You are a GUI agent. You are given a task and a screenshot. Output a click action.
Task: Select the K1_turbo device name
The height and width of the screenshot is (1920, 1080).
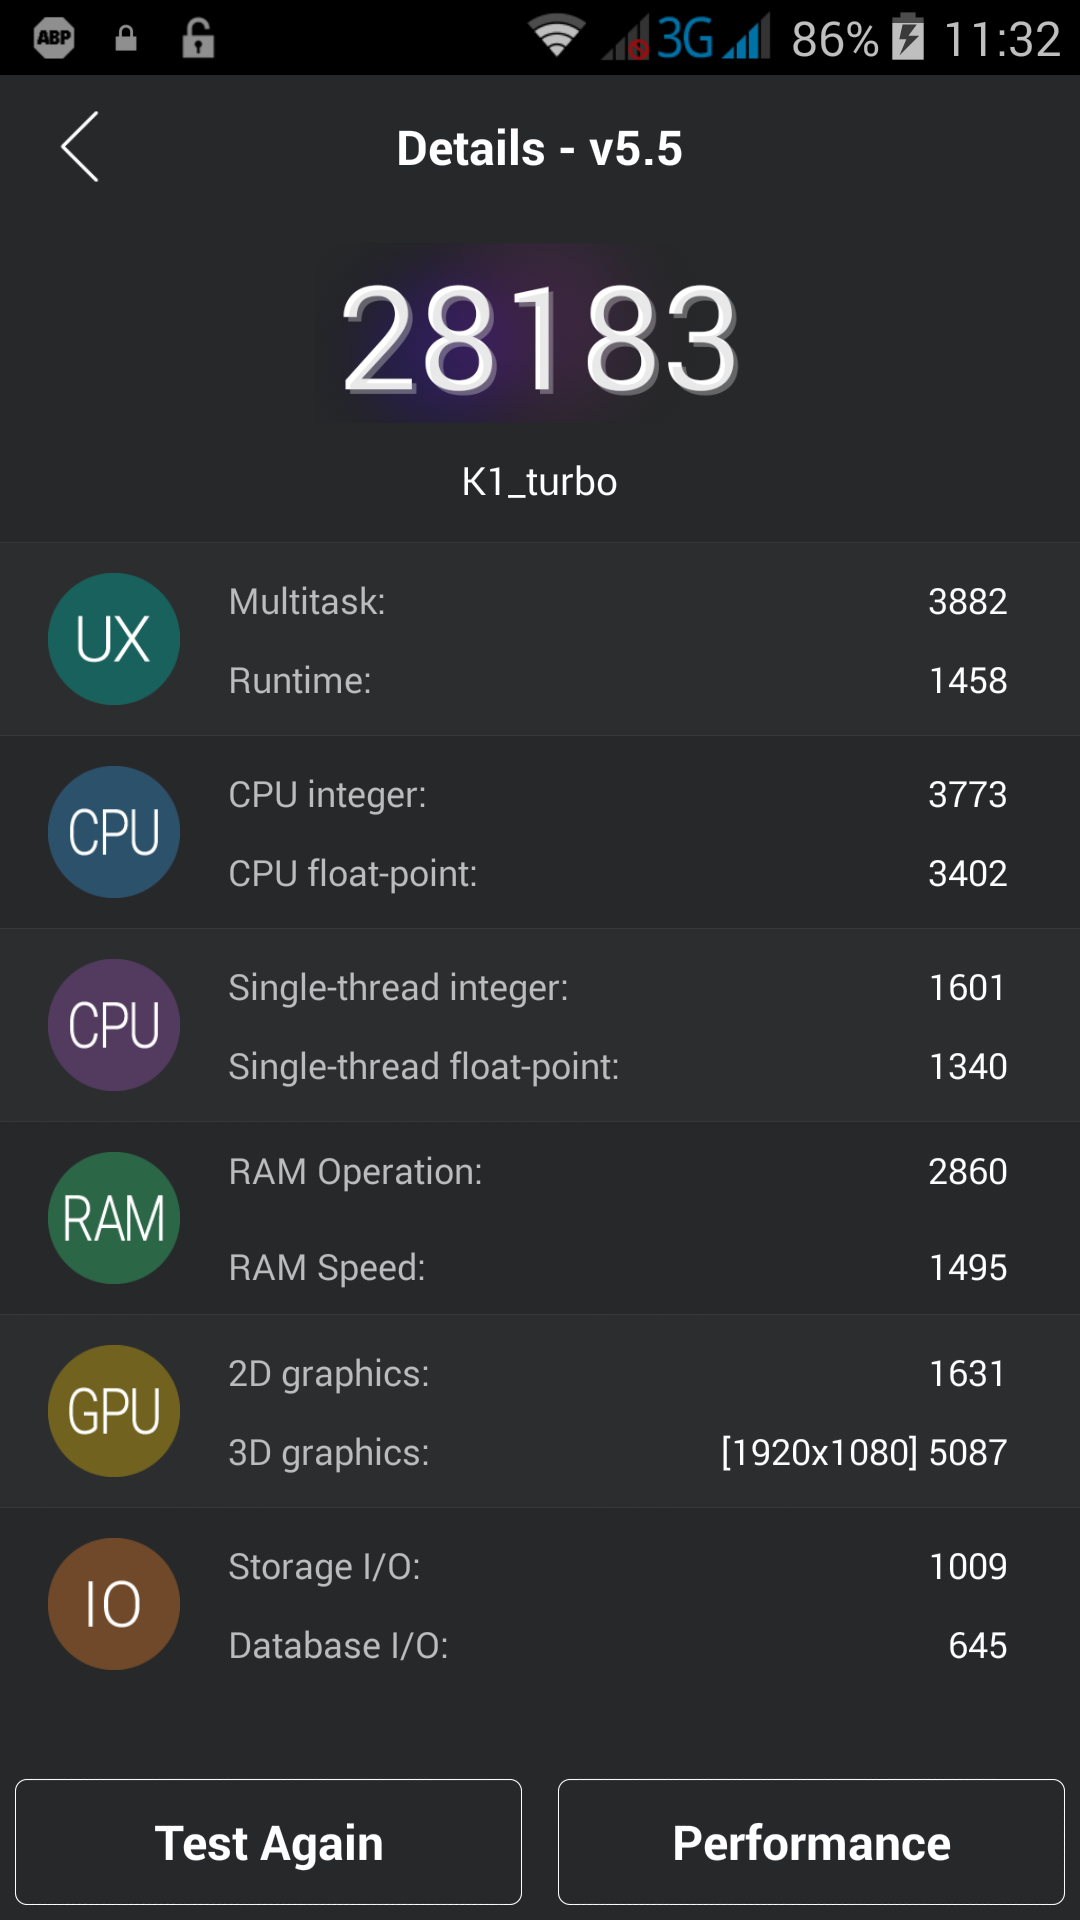click(540, 482)
